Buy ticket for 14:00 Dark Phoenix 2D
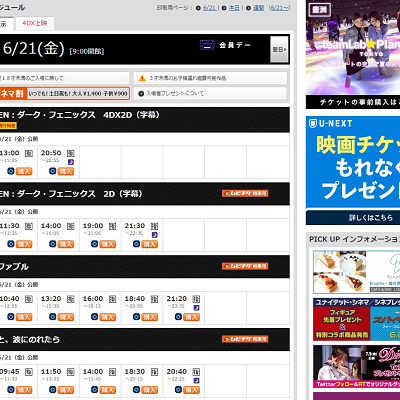Viewport: 400px width, 400px height. point(66,244)
